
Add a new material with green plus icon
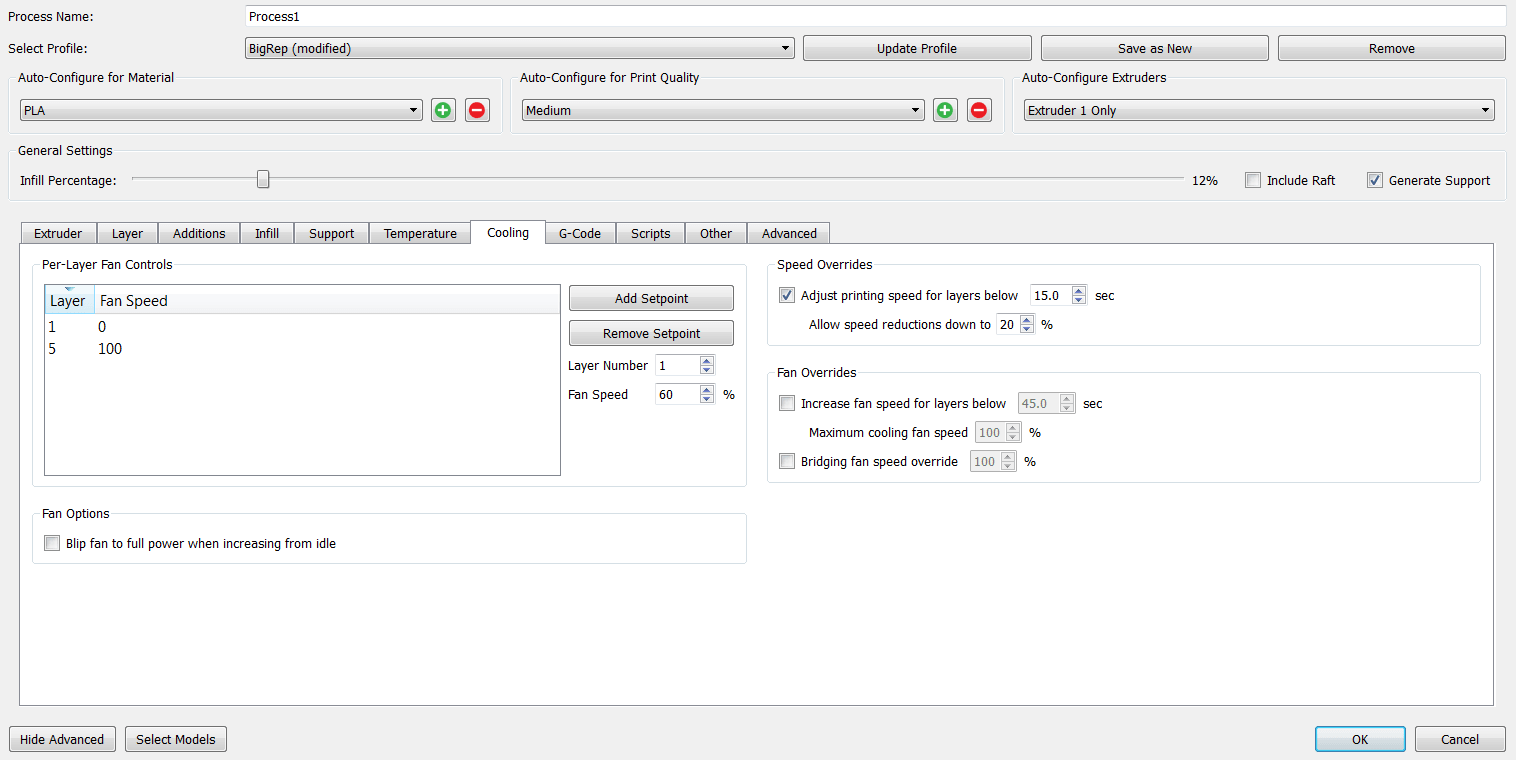coord(443,110)
